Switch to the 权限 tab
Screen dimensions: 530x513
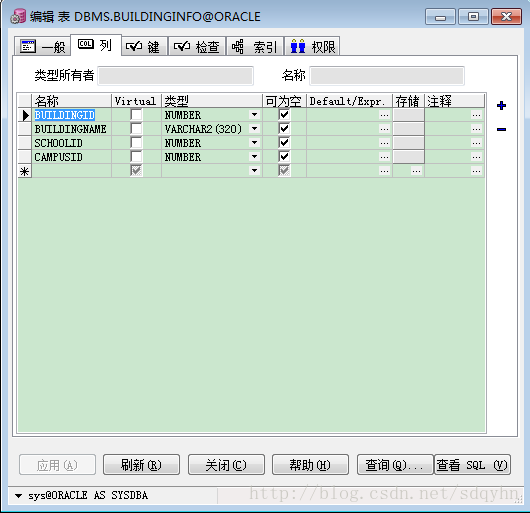312,46
